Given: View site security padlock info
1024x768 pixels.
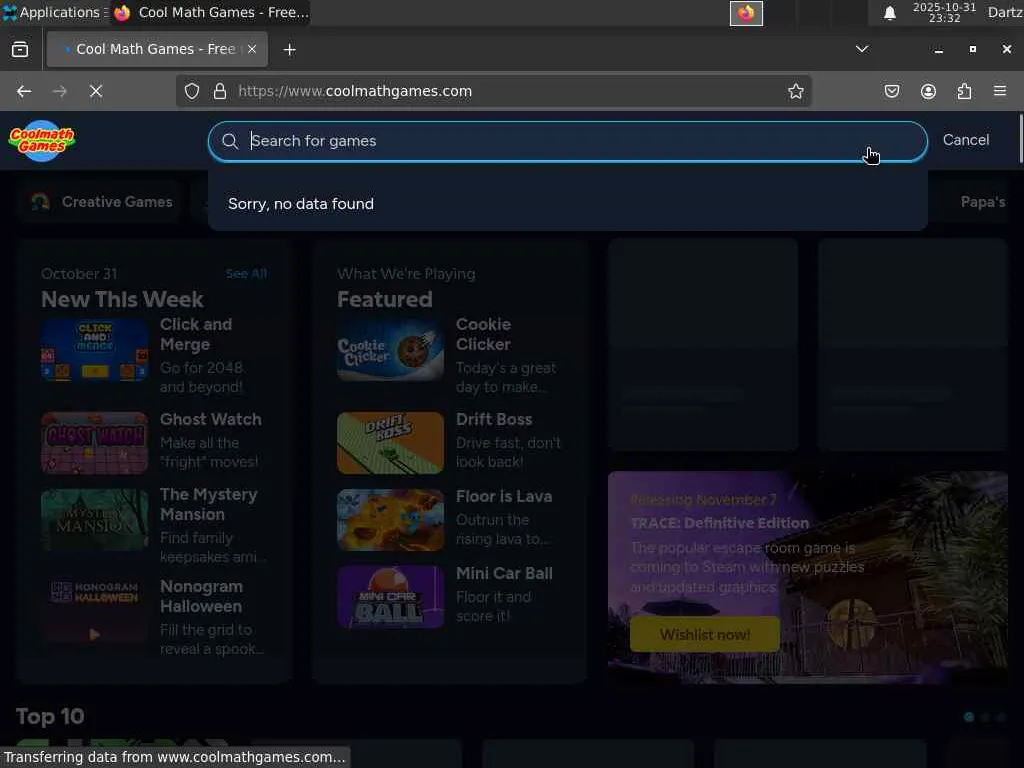Looking at the screenshot, I should 220,91.
